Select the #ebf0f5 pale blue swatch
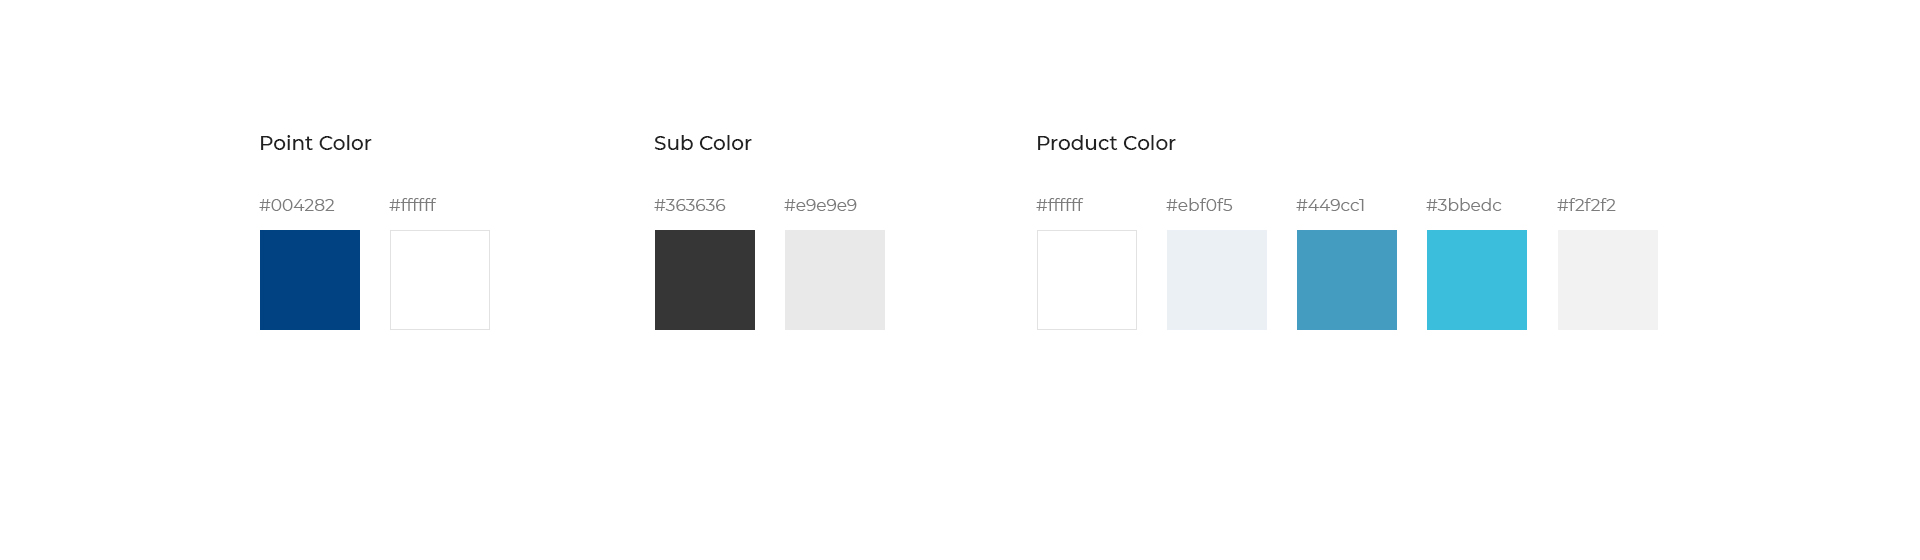This screenshot has width=1920, height=560. 1217,280
